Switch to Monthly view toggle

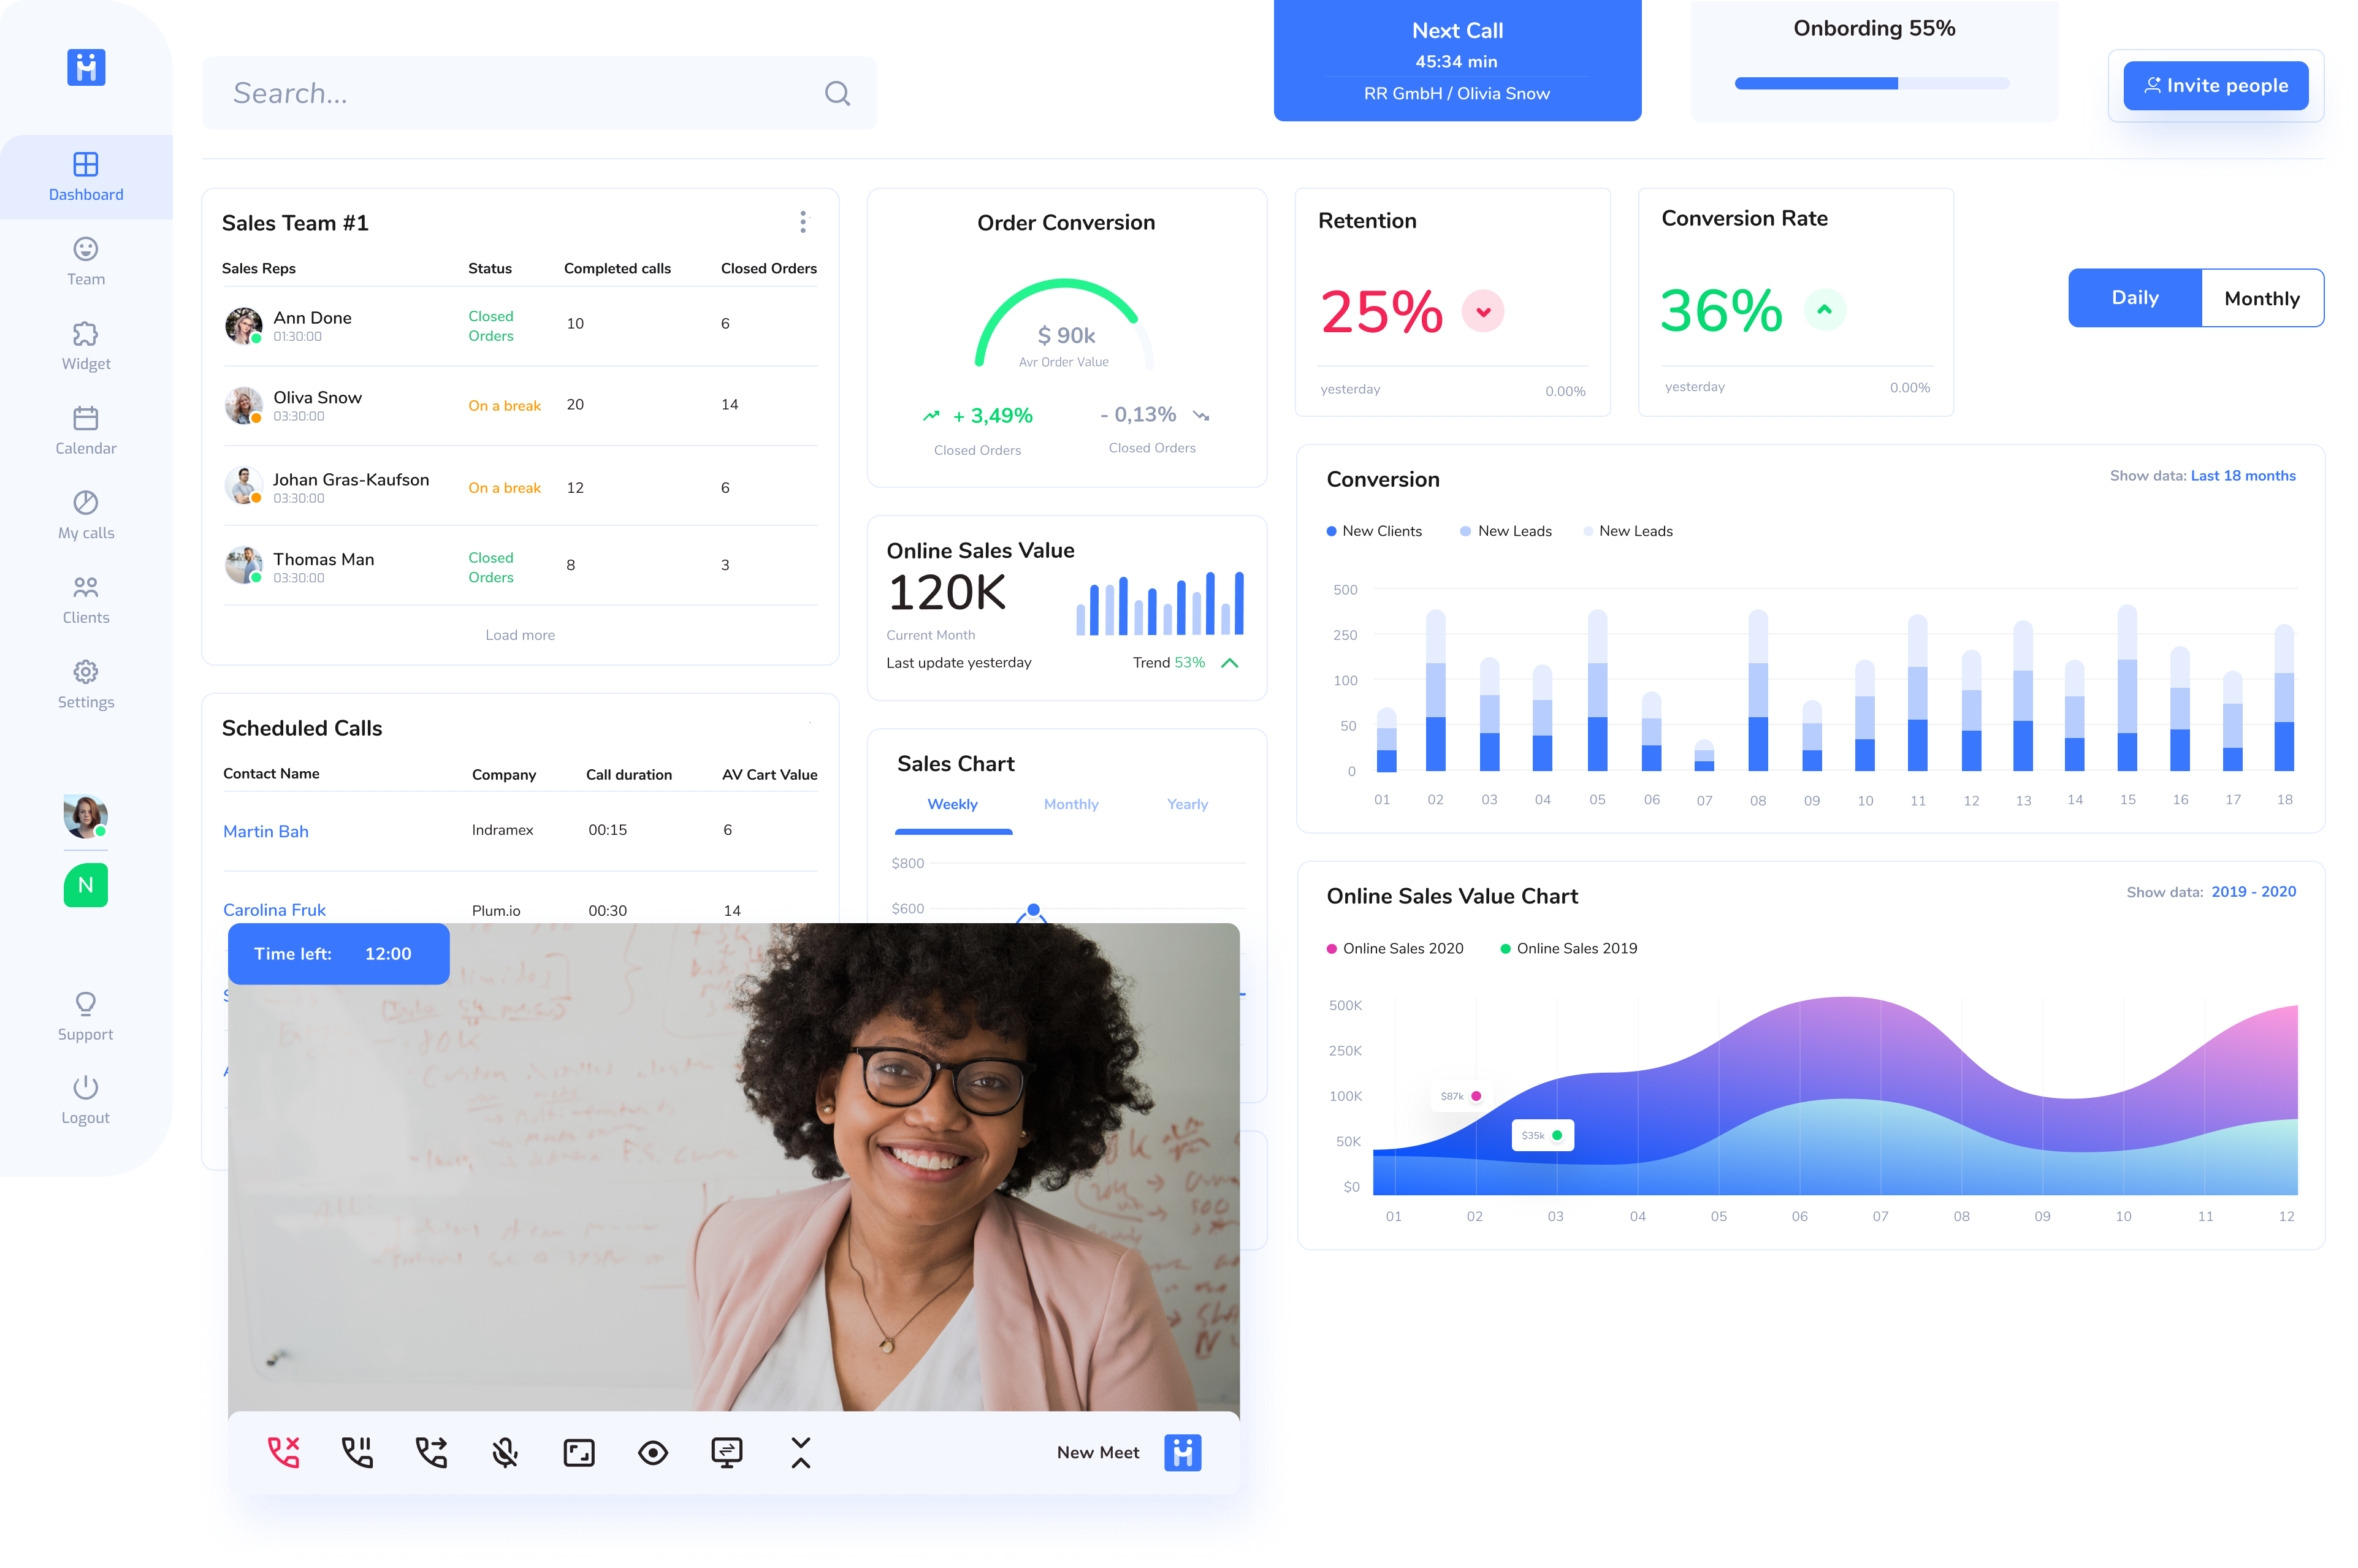[2262, 298]
